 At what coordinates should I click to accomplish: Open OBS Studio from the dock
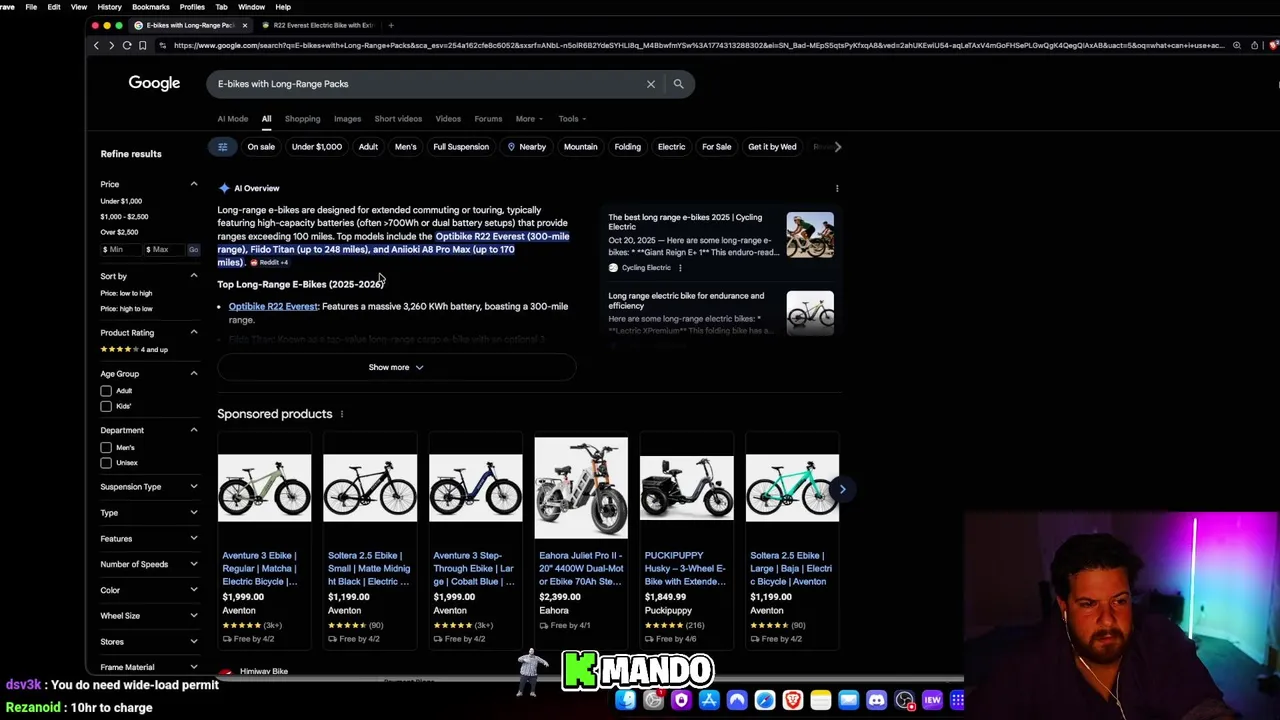[905, 700]
